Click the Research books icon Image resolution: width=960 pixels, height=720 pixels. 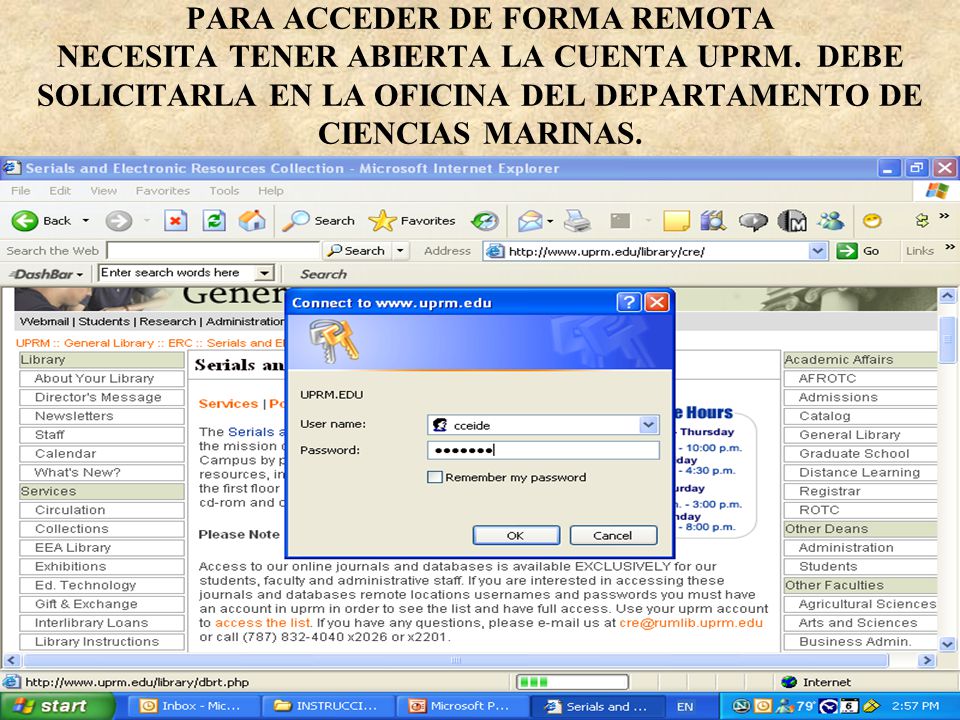(713, 220)
